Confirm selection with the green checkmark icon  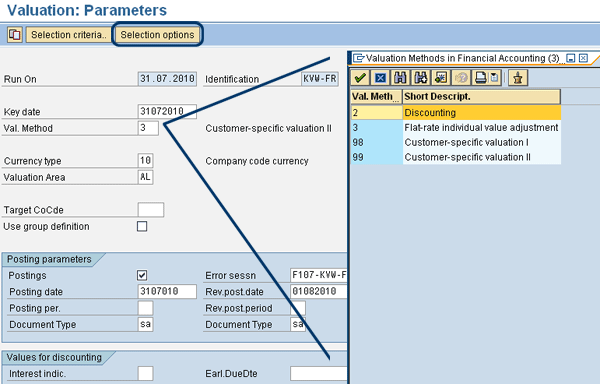click(360, 78)
